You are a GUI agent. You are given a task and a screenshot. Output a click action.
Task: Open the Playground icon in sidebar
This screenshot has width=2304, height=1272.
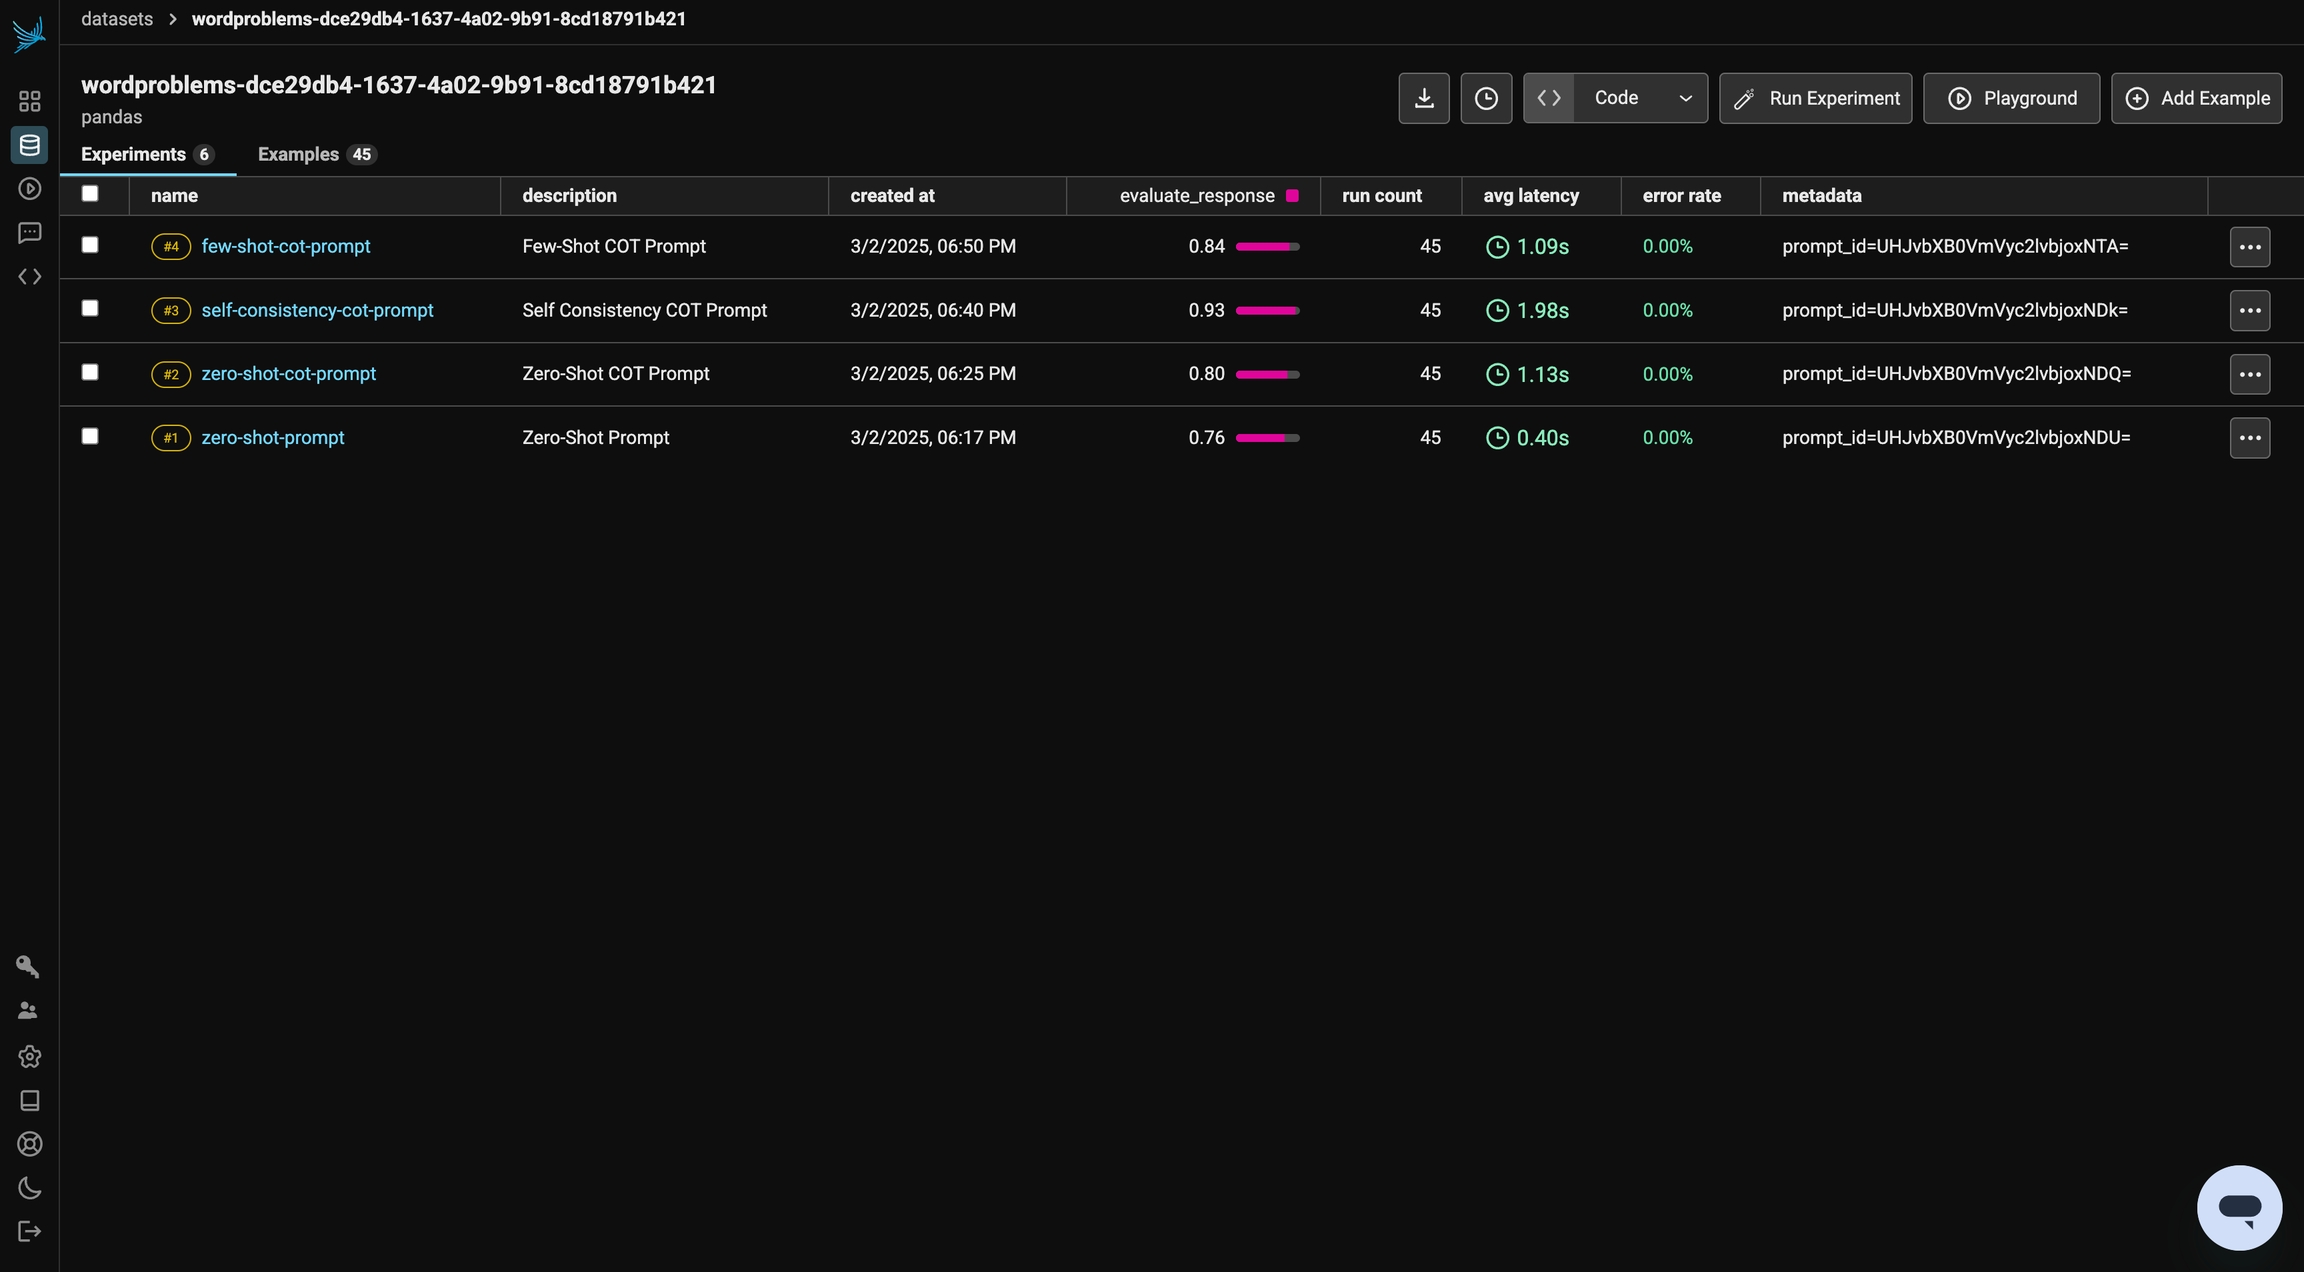(29, 189)
